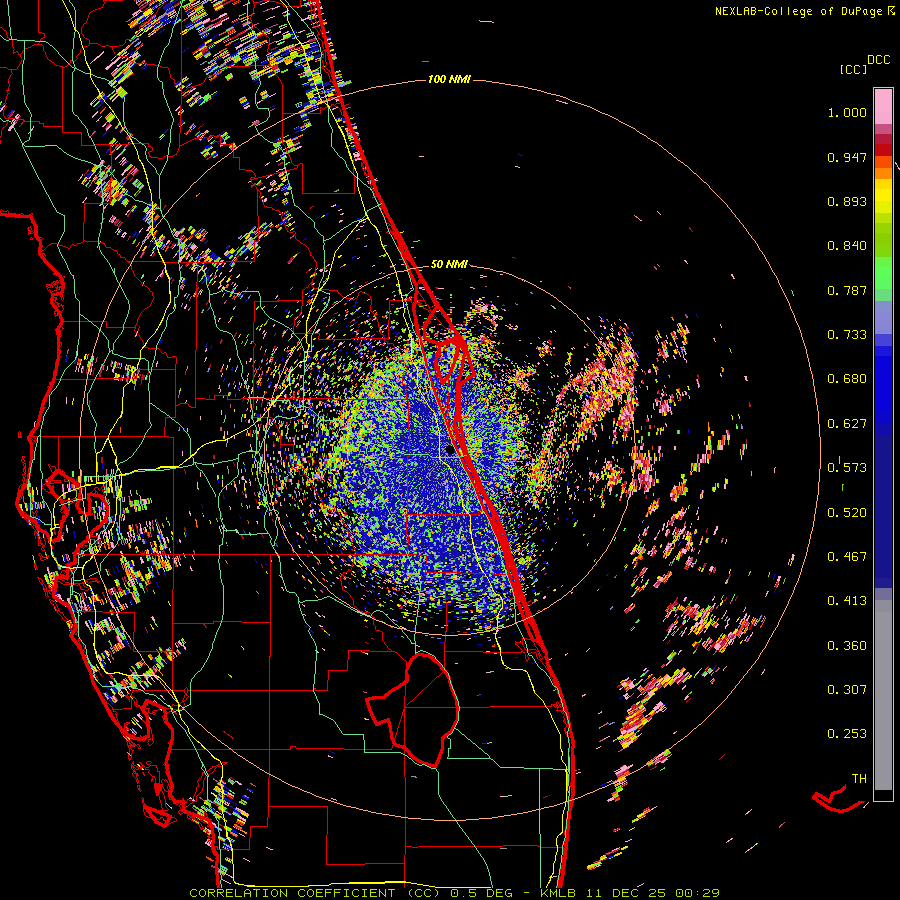
Task: Pick the pink segment of the color bar
Action: [x=883, y=106]
